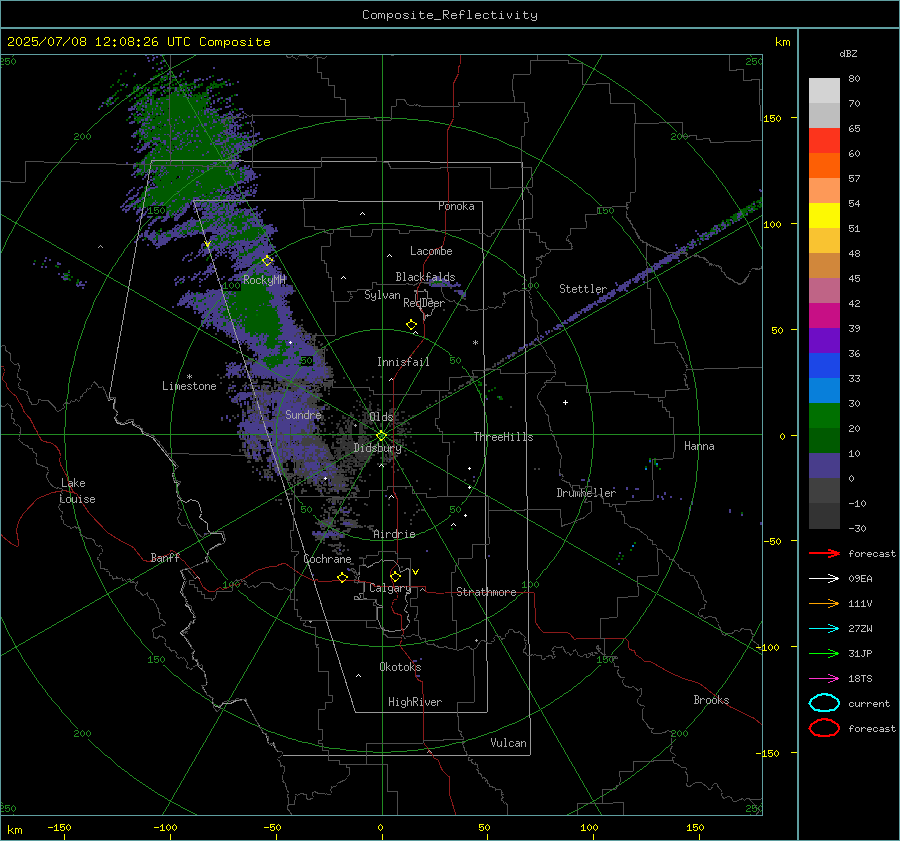
Task: Click the Strathmore label
Action: [x=486, y=592]
